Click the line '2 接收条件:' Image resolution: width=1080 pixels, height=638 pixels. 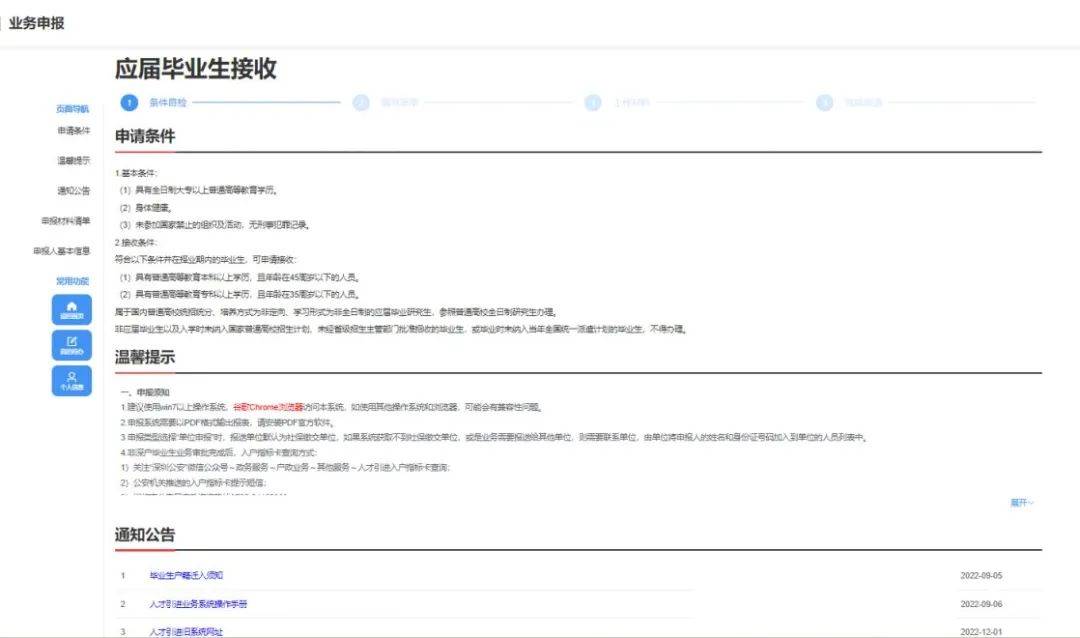pyautogui.click(x=136, y=243)
